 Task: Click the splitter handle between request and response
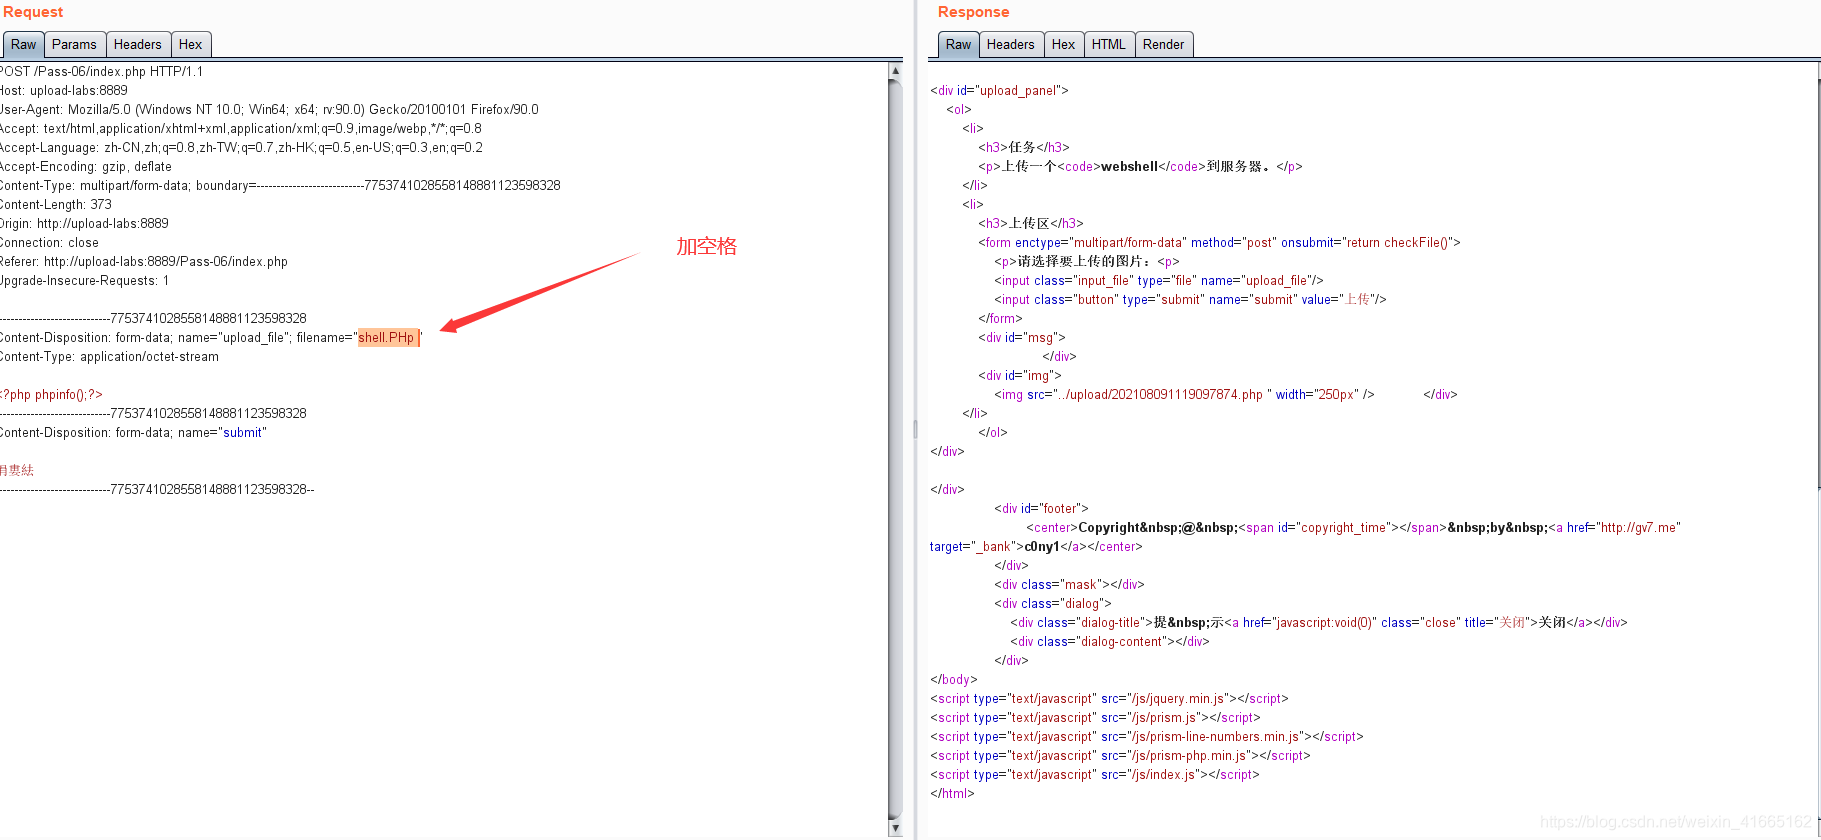915,429
